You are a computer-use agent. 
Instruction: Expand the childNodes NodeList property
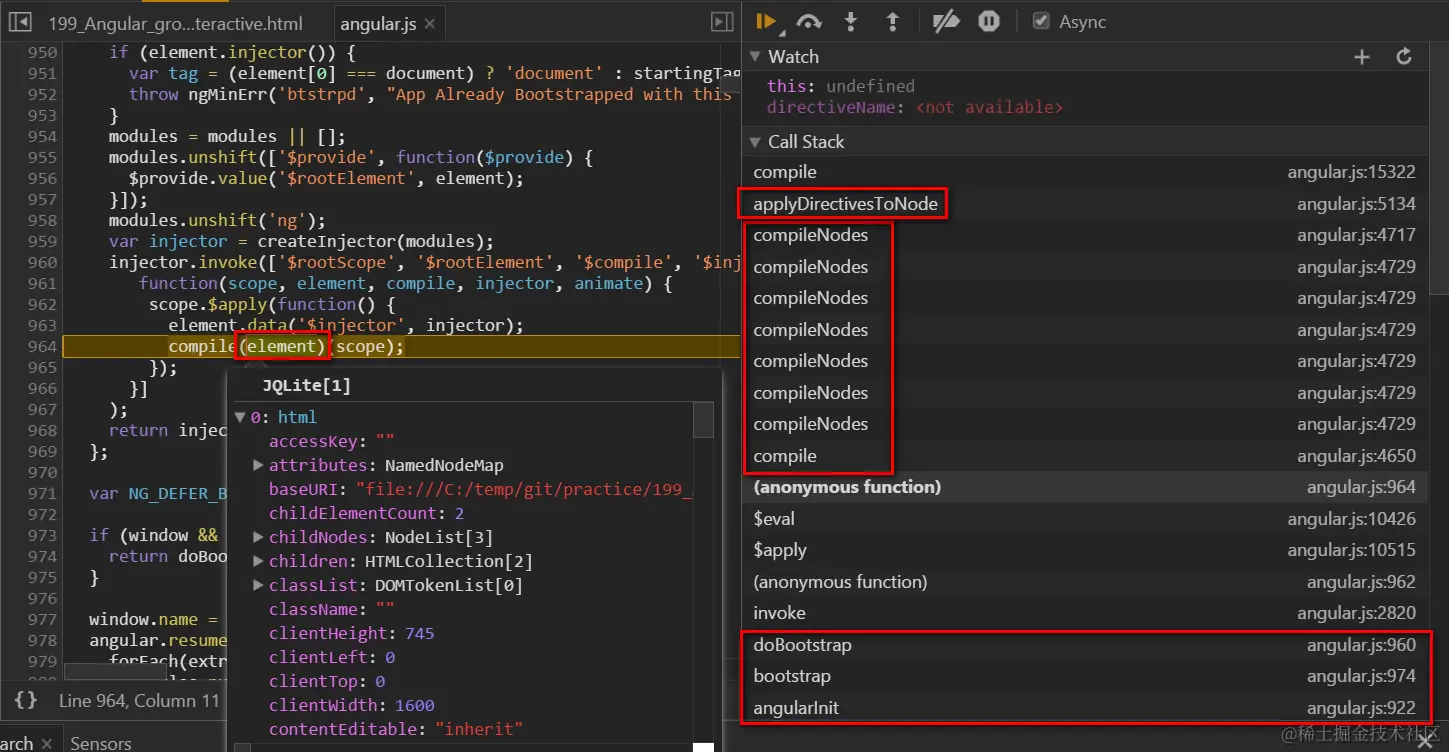pos(258,537)
